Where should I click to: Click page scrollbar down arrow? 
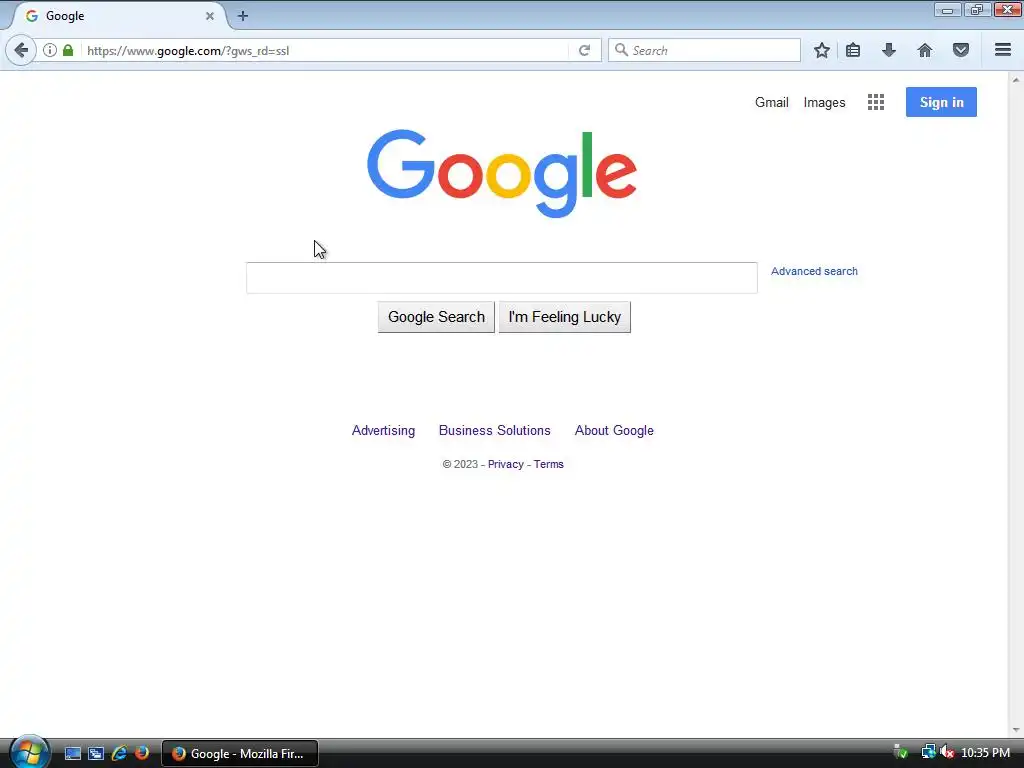pyautogui.click(x=1016, y=730)
